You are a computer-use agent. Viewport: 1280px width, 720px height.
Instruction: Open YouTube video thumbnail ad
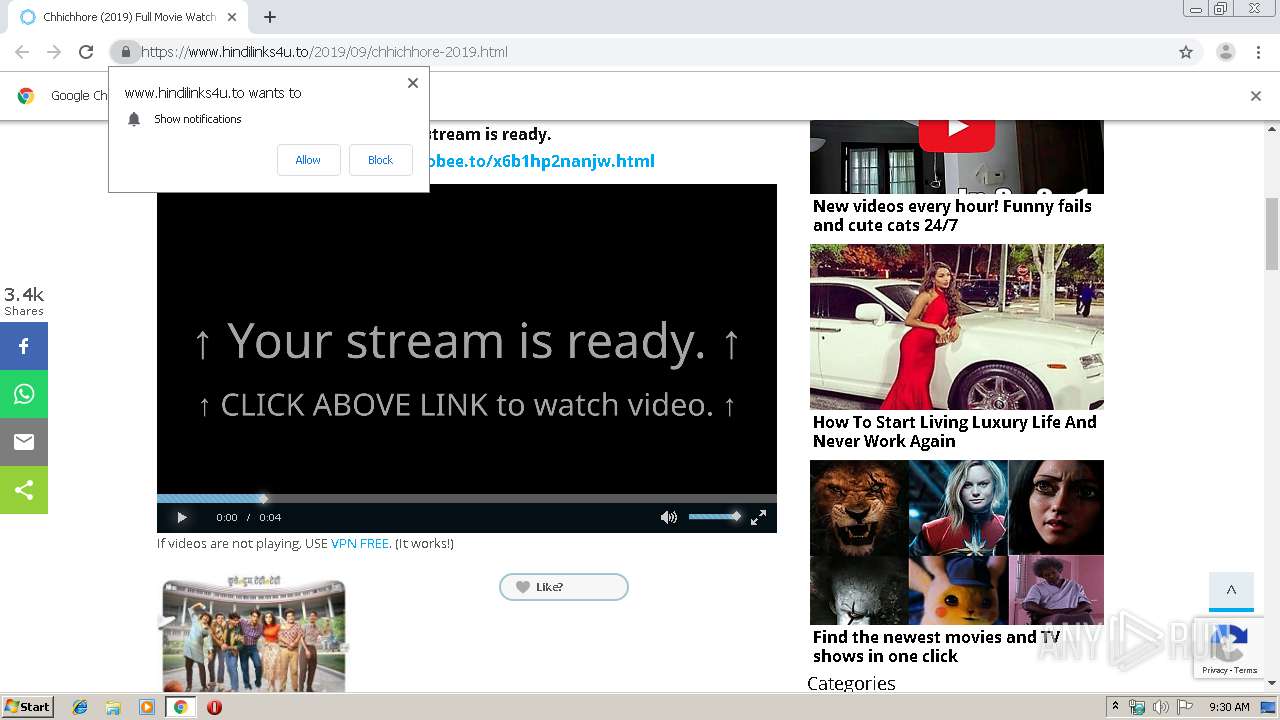tap(957, 157)
